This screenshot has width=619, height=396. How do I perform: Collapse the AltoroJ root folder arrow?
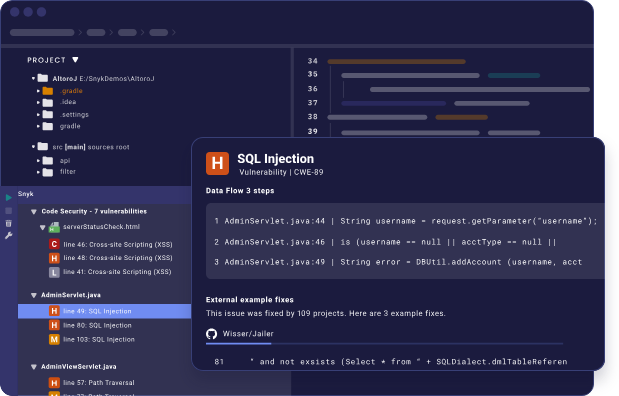point(33,79)
